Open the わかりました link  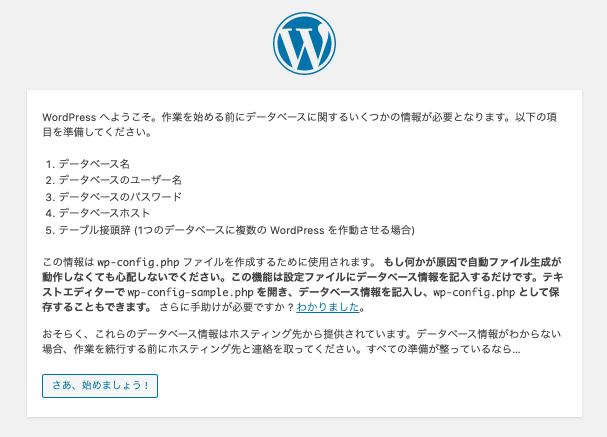[328, 308]
